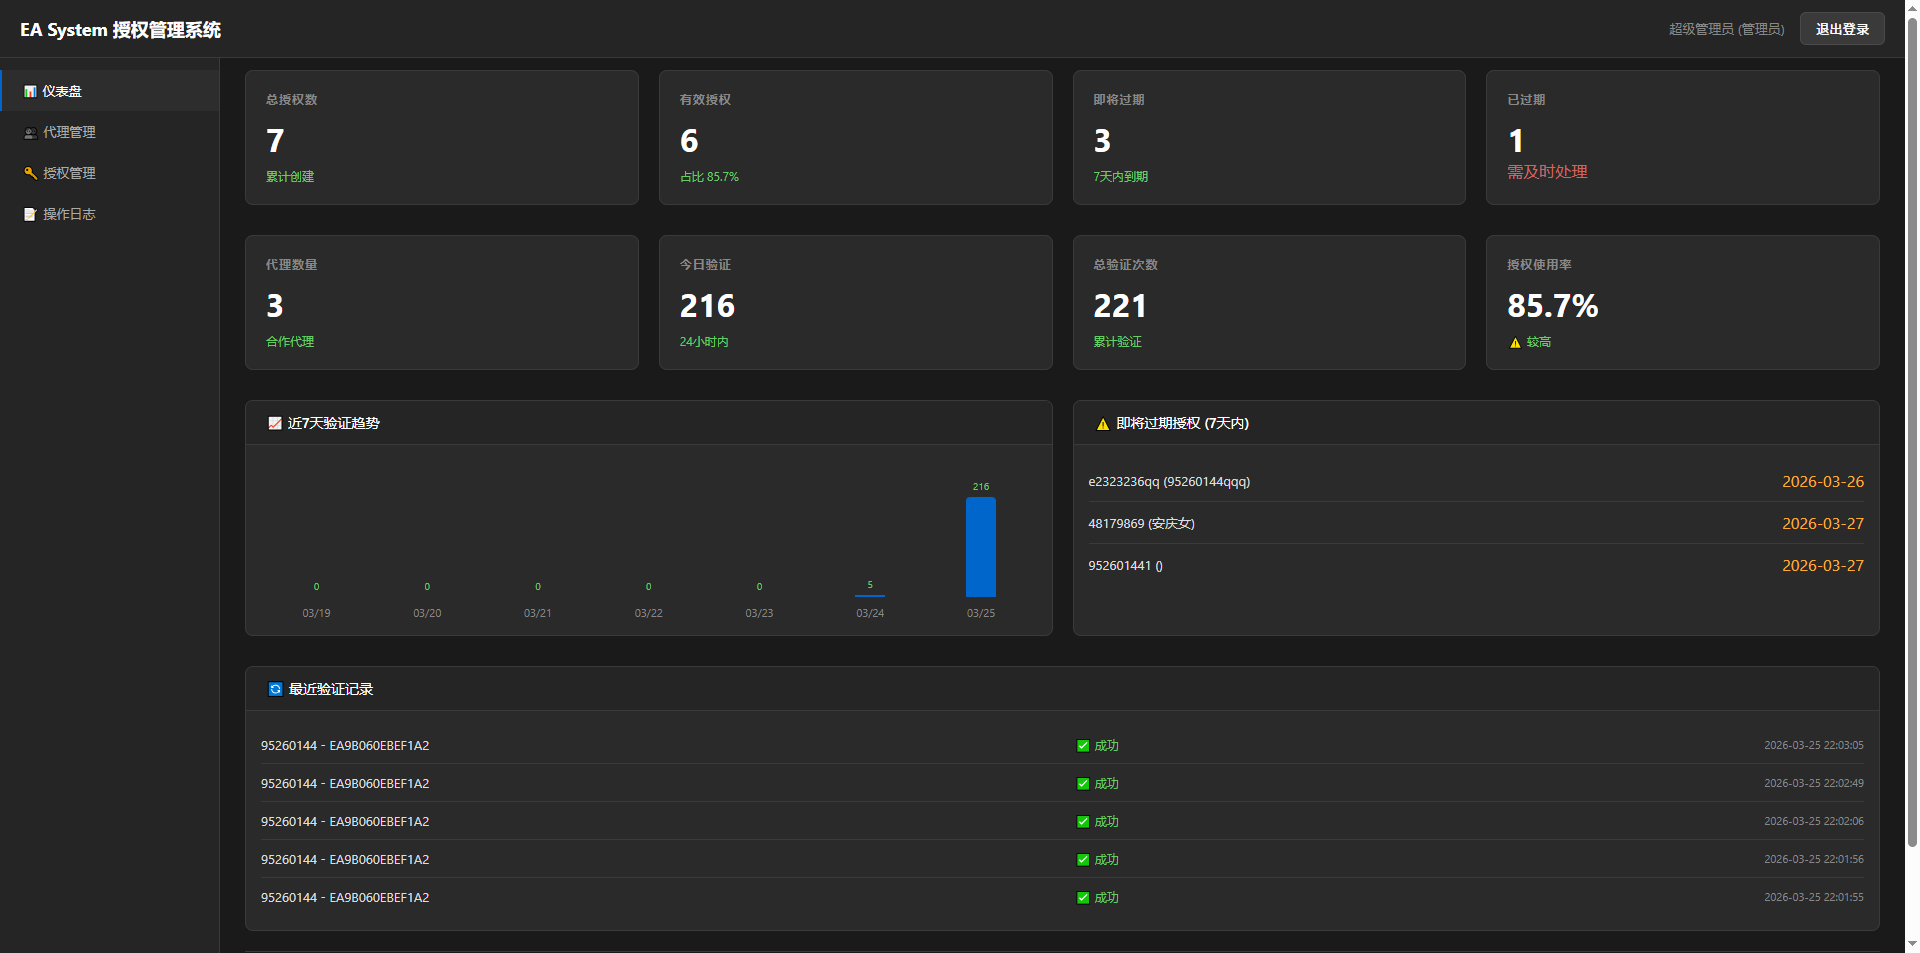Click the green check in the 22:01:55 record
Image resolution: width=1920 pixels, height=953 pixels.
click(1083, 898)
